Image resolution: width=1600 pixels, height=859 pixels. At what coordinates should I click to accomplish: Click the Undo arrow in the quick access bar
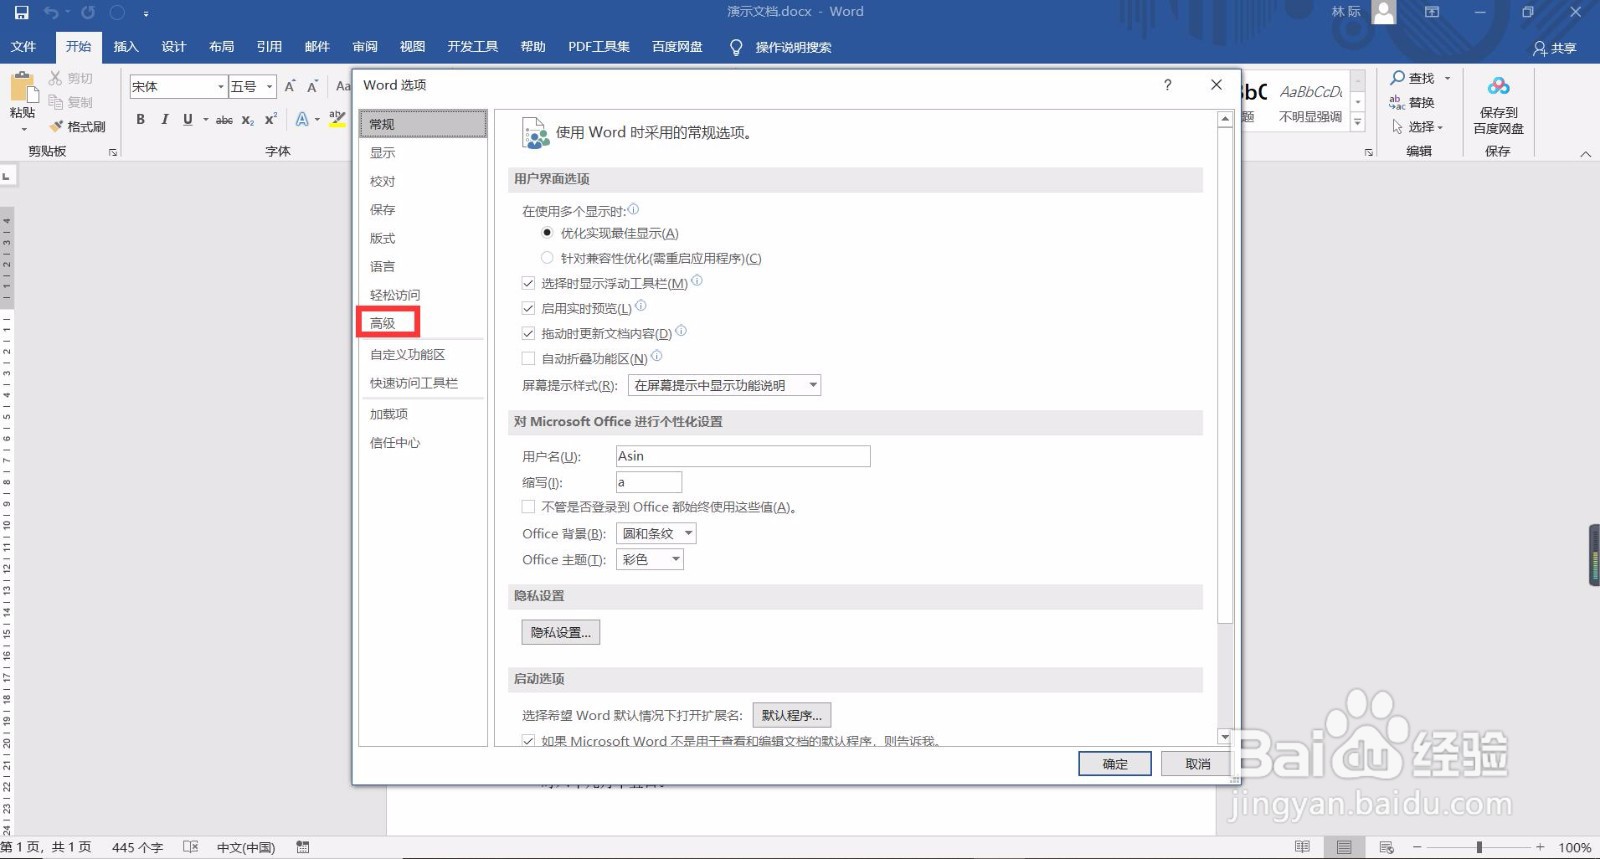(51, 13)
